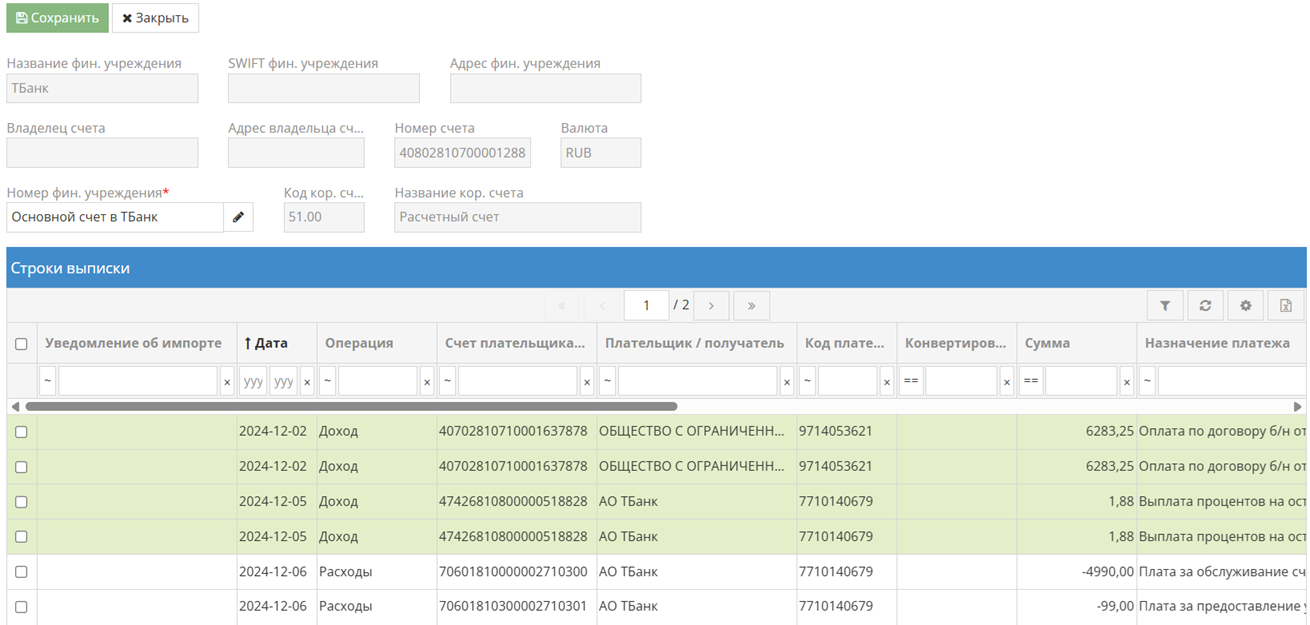Clear the Операция column filter
Viewport: 1310px width, 625px height.
point(427,381)
